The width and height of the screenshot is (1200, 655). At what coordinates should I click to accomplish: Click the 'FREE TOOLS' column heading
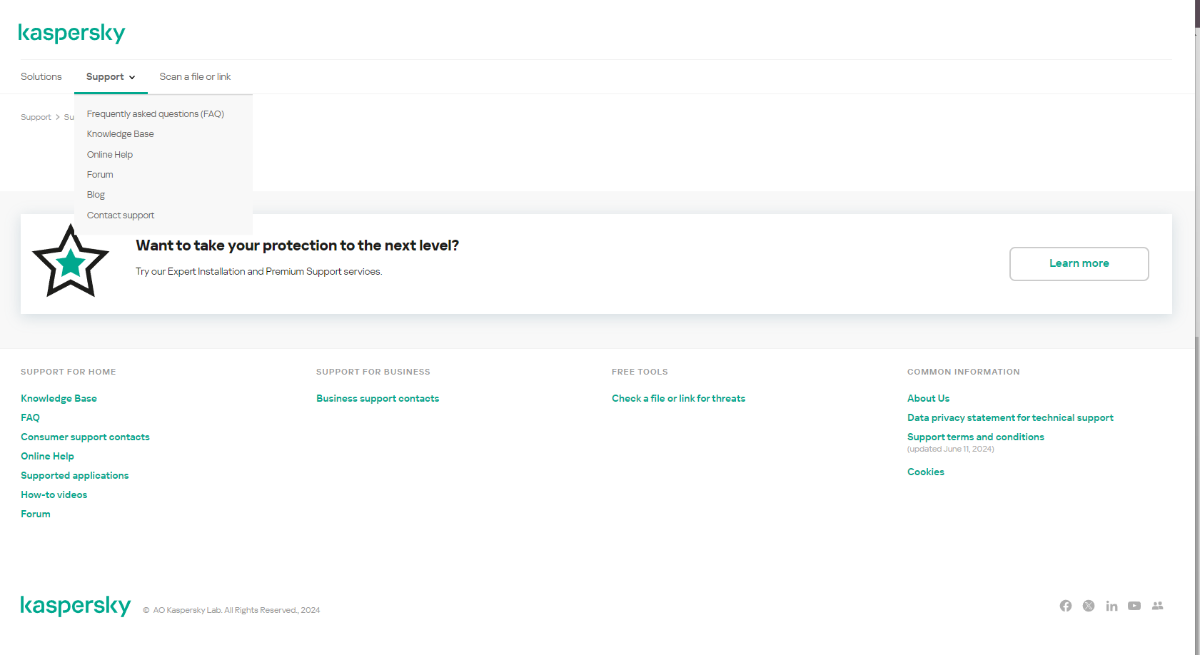coord(639,372)
